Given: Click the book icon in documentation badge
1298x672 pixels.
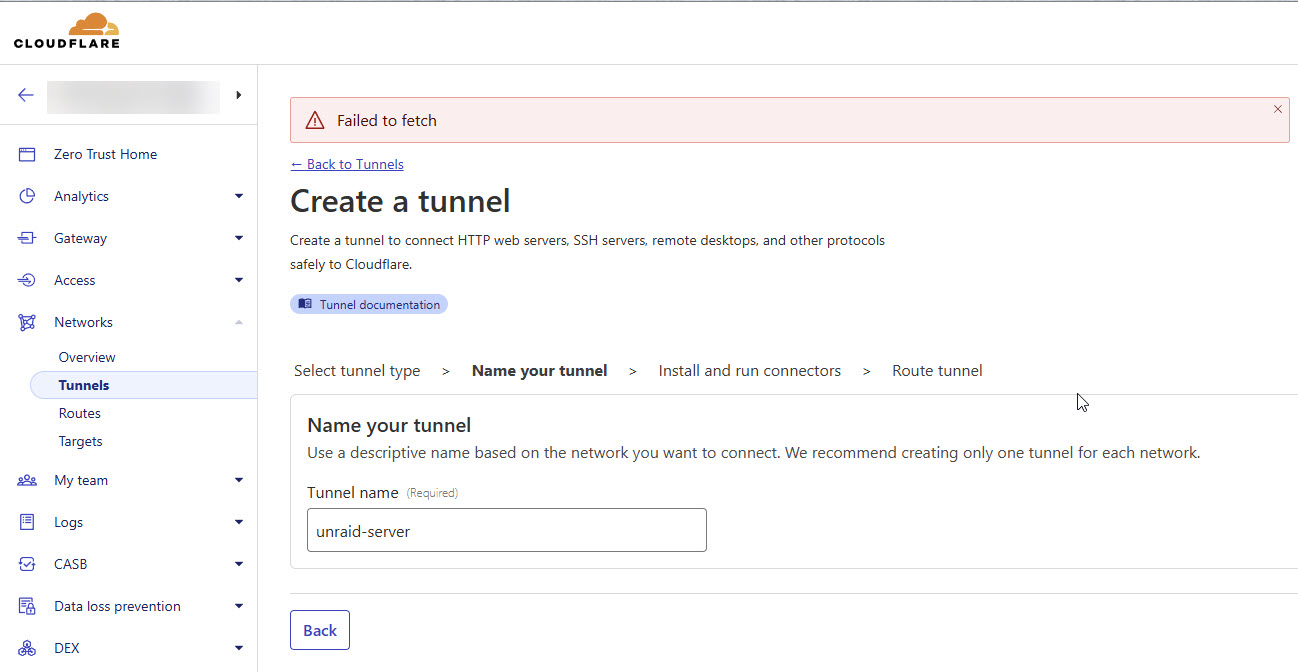Looking at the screenshot, I should (x=305, y=304).
